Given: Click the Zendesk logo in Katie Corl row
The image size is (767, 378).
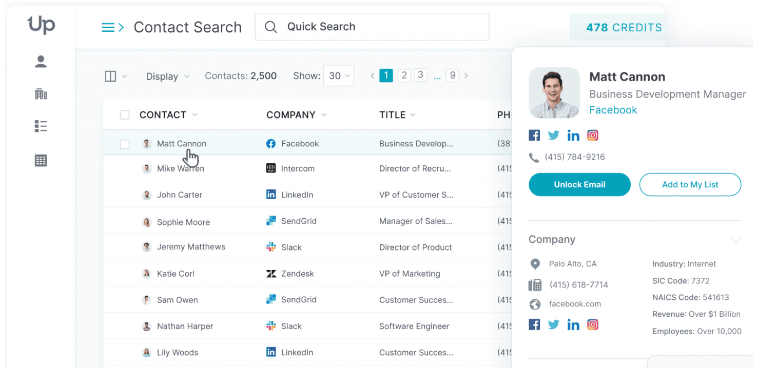Looking at the screenshot, I should [271, 273].
